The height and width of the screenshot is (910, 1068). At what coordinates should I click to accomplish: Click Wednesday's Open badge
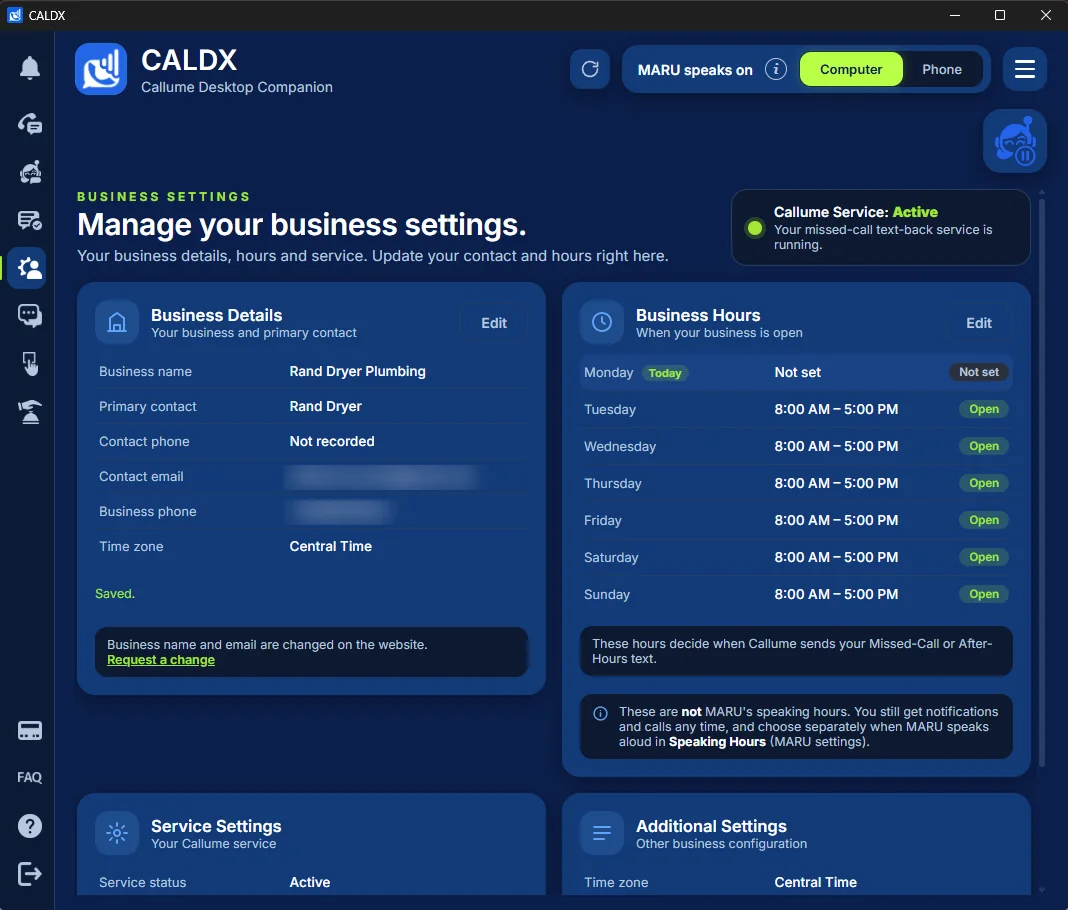click(x=984, y=445)
